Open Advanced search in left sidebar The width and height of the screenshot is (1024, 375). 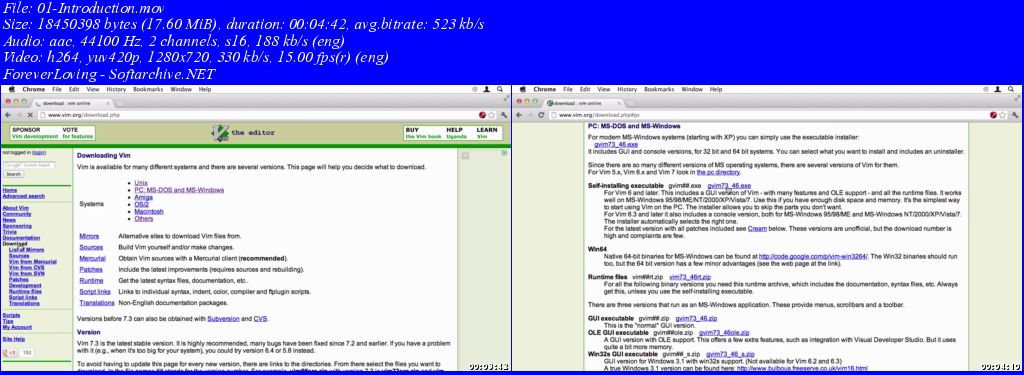click(24, 196)
